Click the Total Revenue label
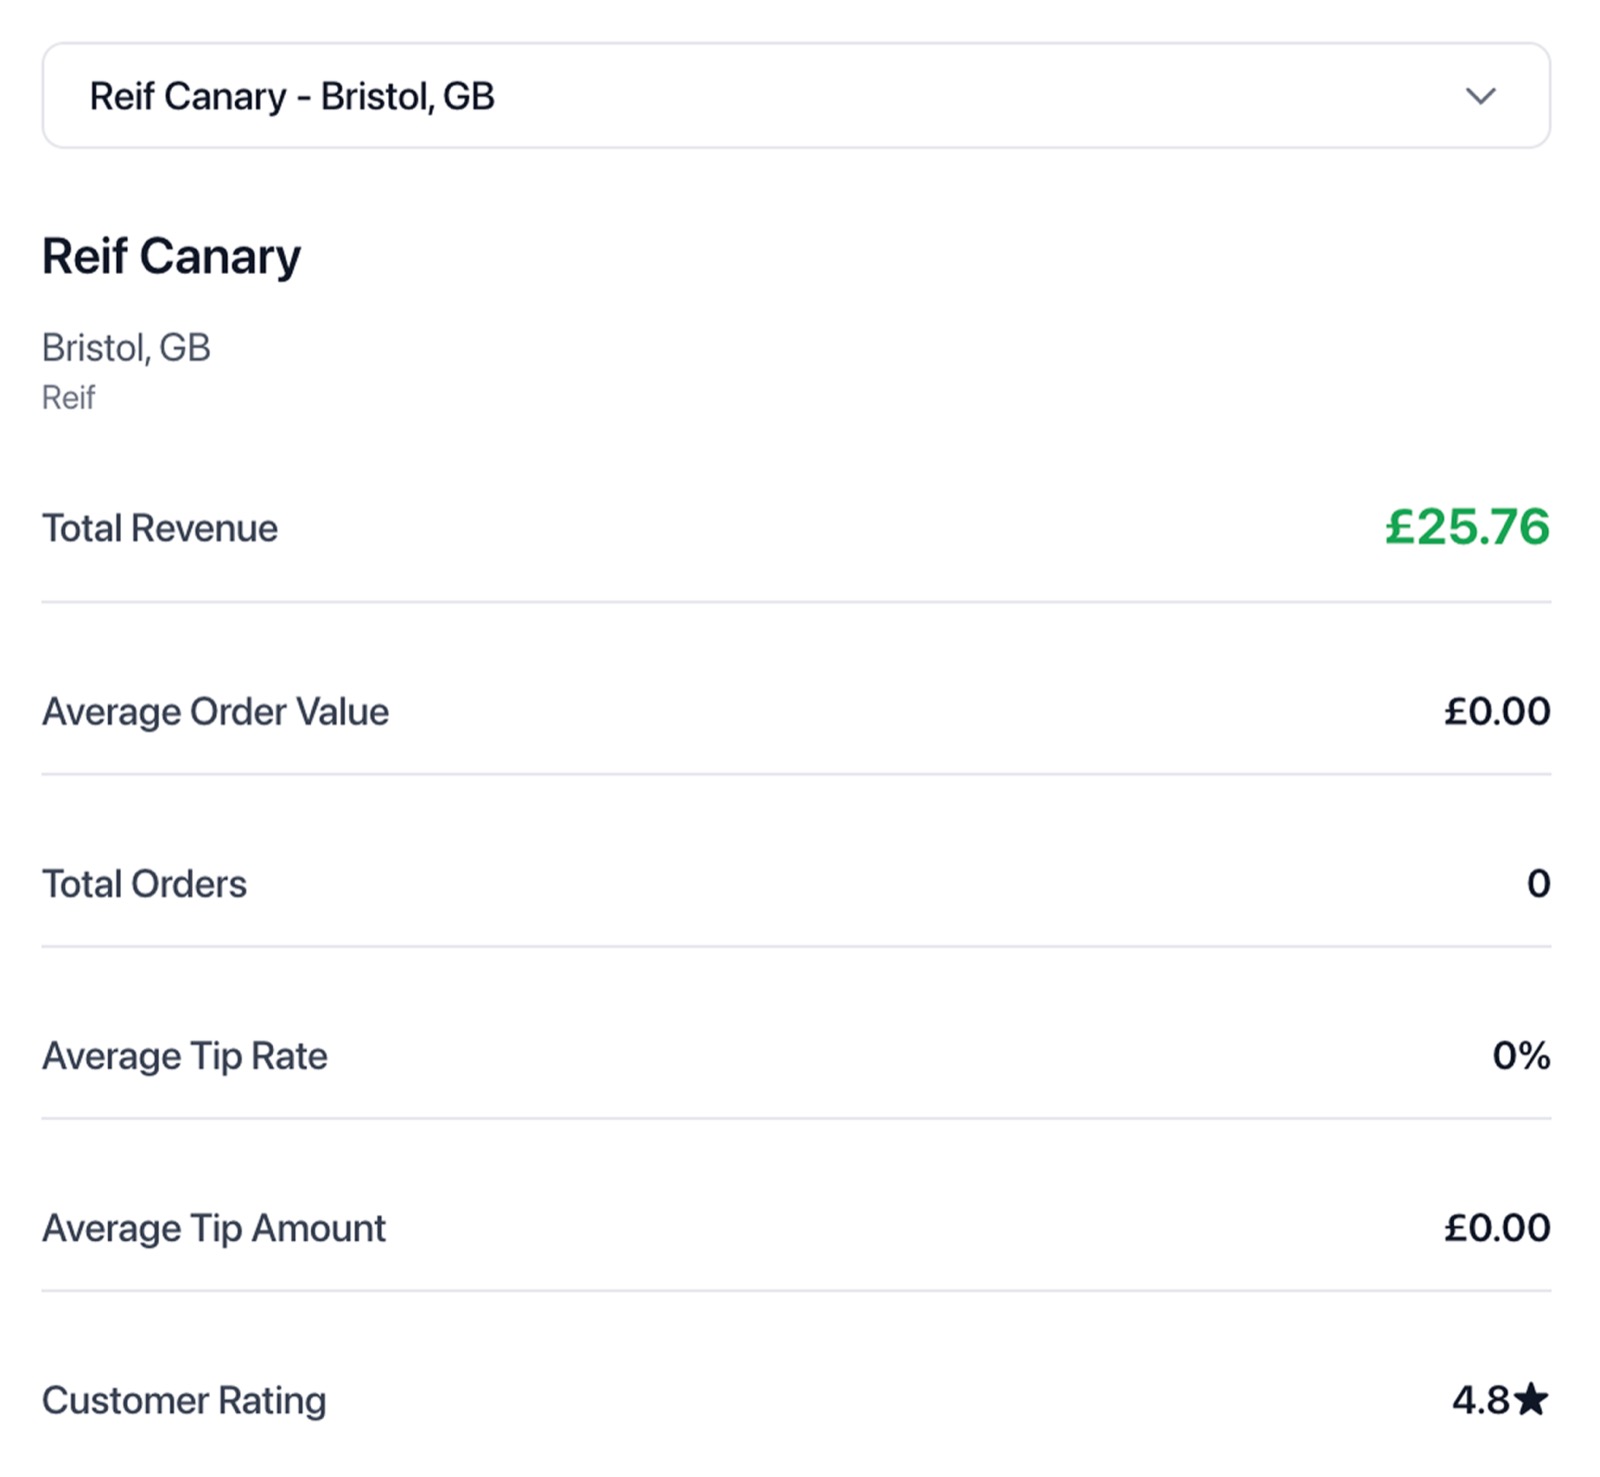 160,528
